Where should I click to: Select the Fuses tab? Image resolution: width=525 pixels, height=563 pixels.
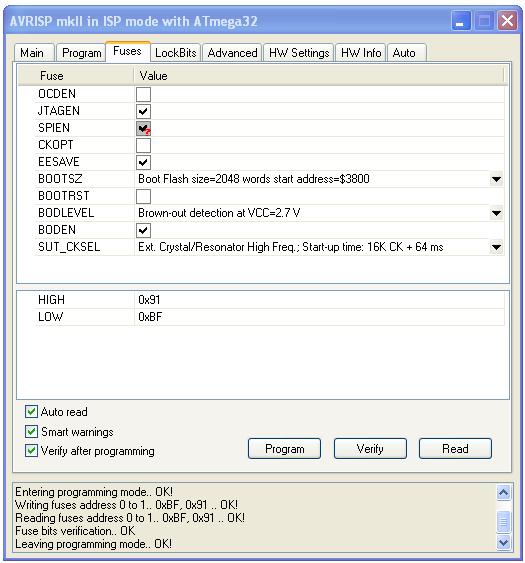tap(127, 51)
